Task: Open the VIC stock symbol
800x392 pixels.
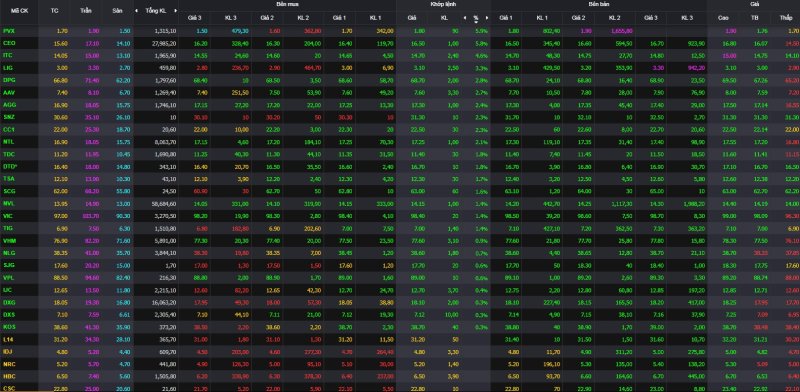Action: coord(8,216)
